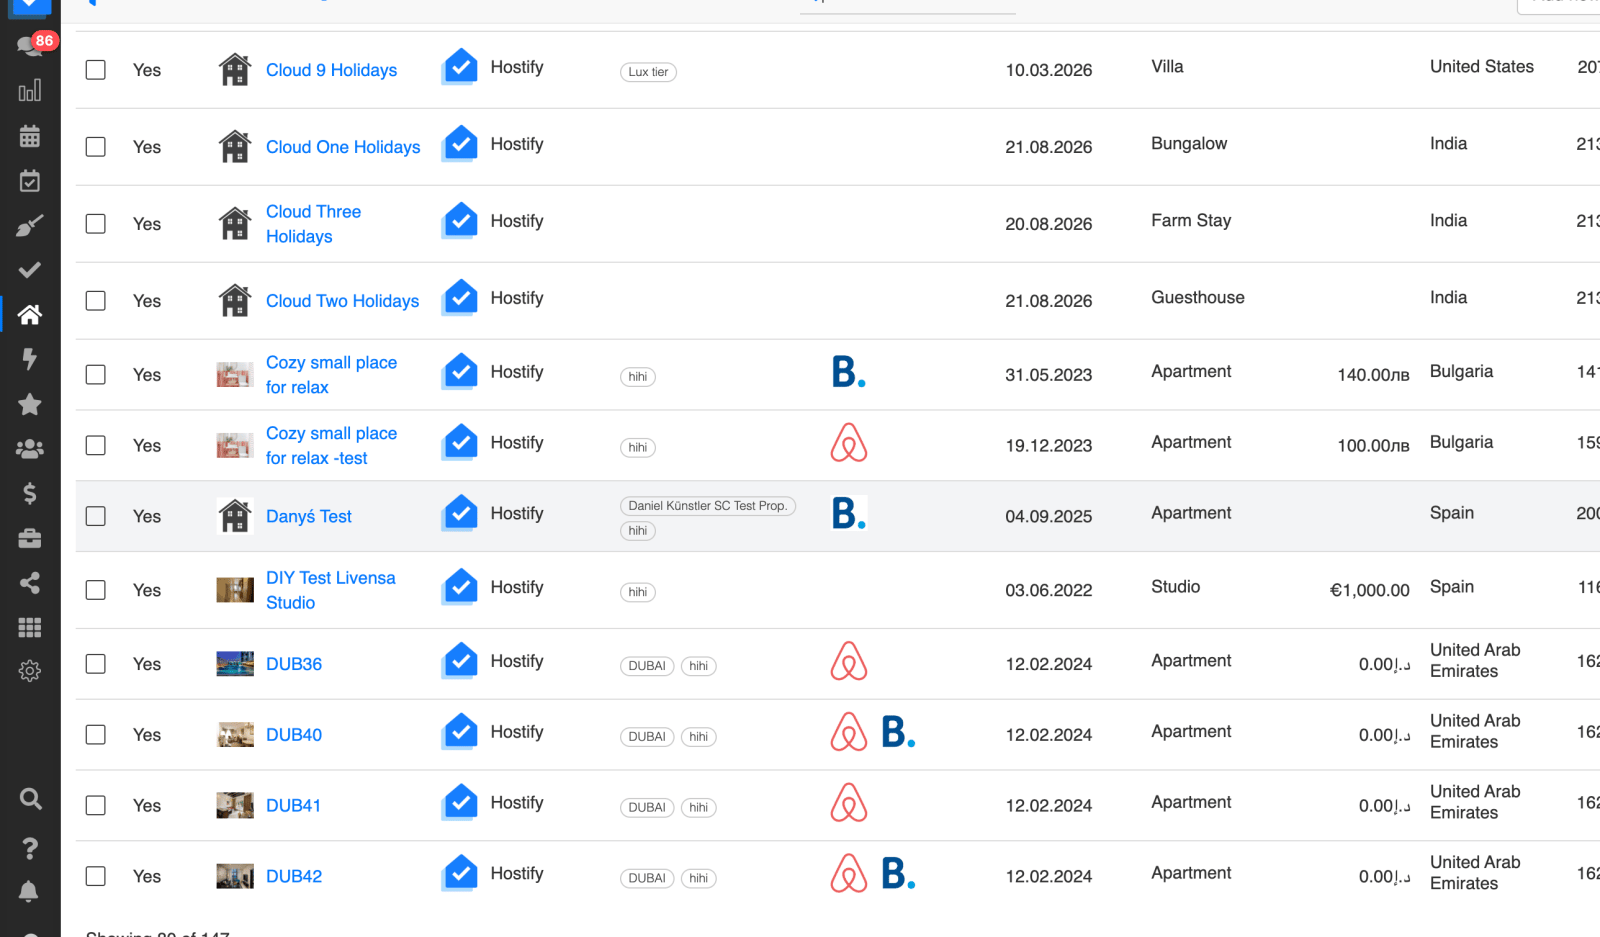
Task: Open the Cloud One Holidays listing link
Action: point(343,147)
